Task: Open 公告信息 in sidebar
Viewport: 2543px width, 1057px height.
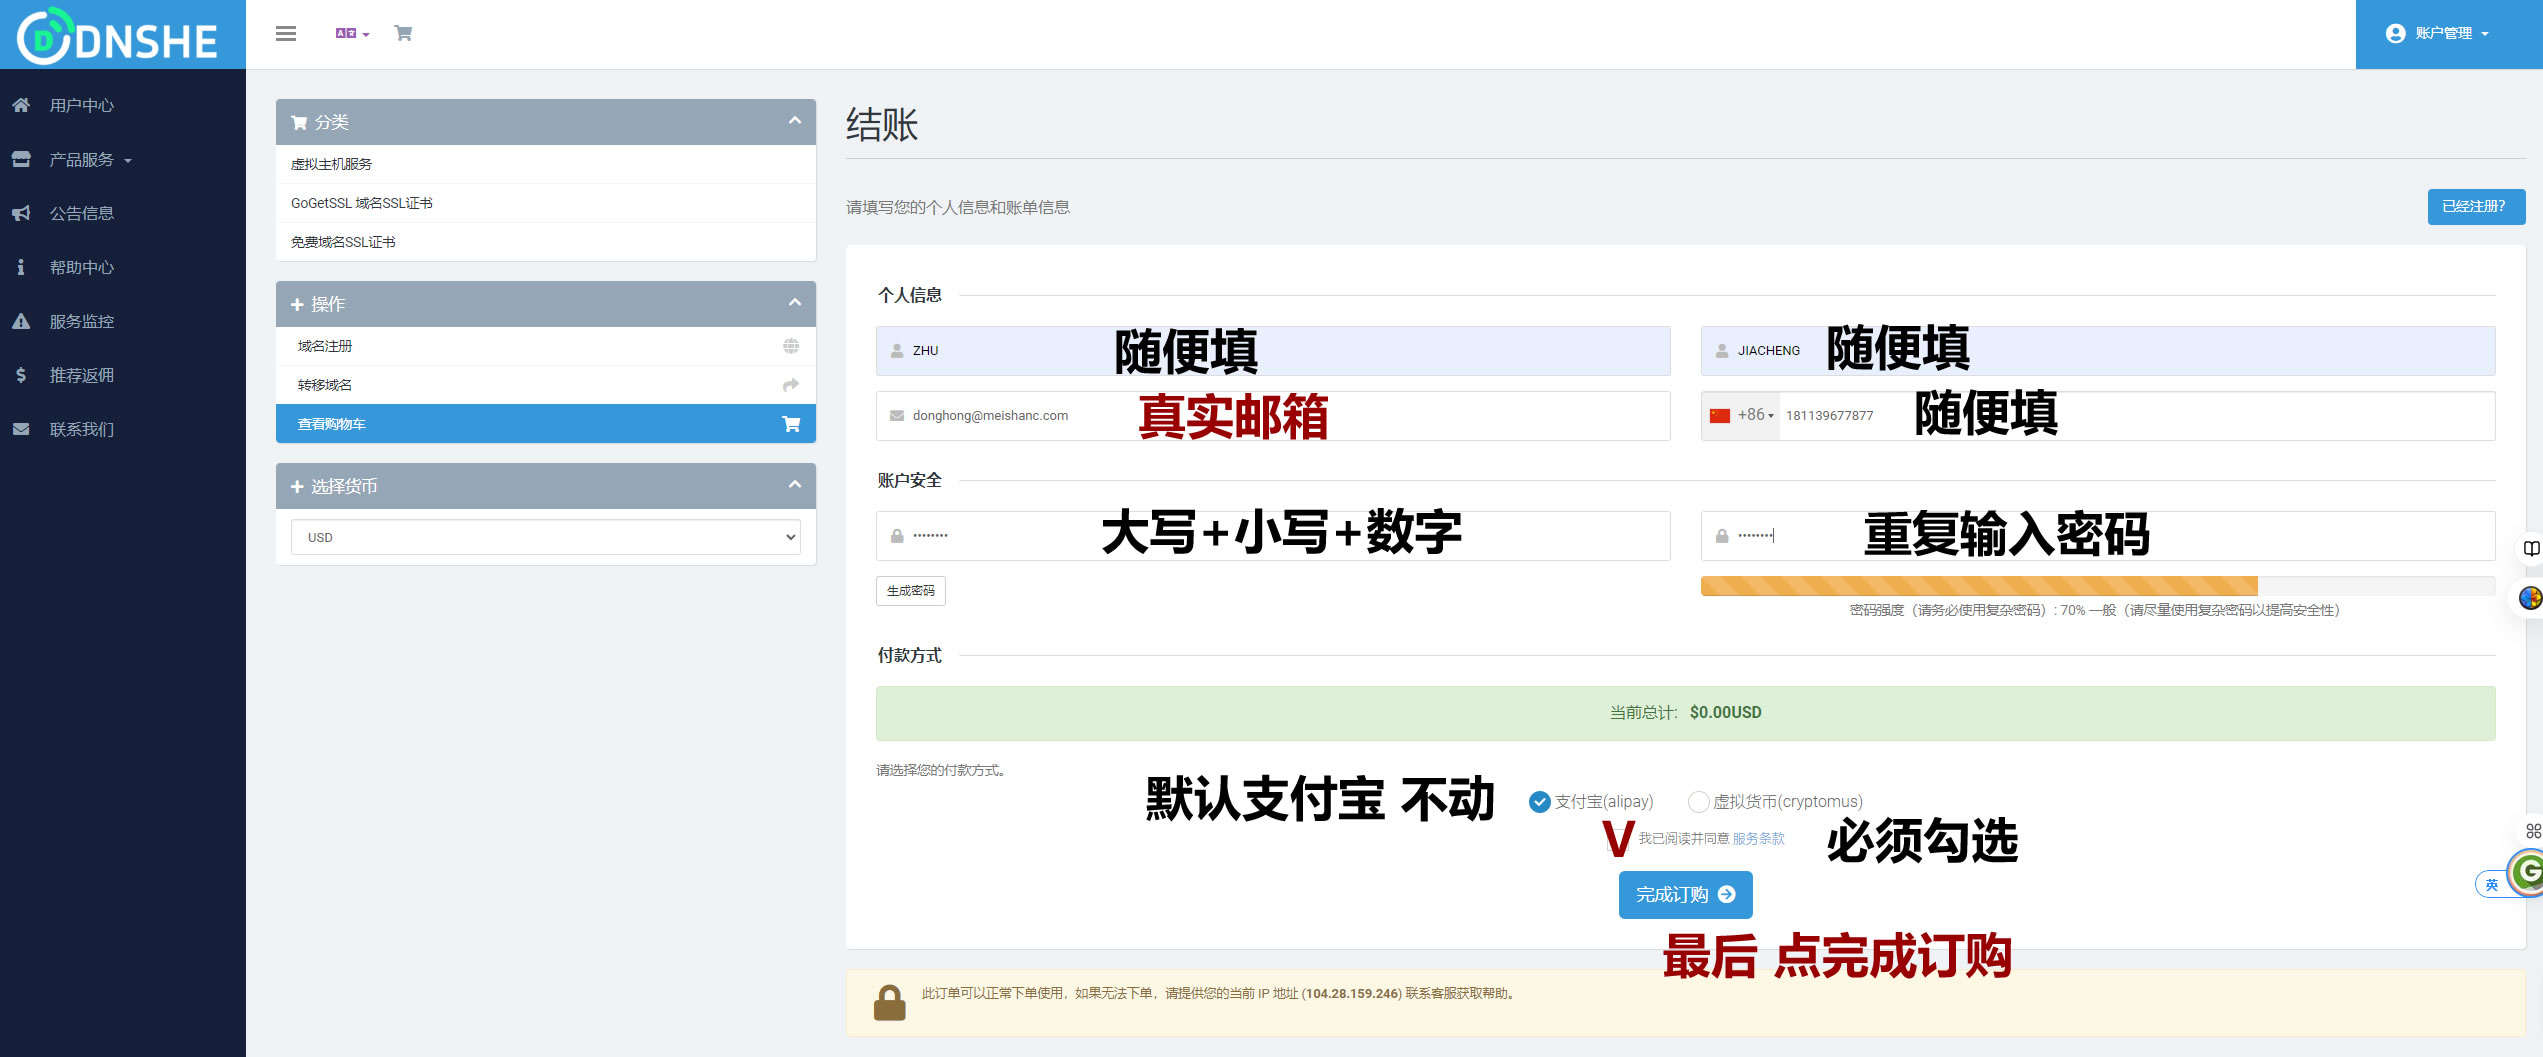Action: coord(82,213)
